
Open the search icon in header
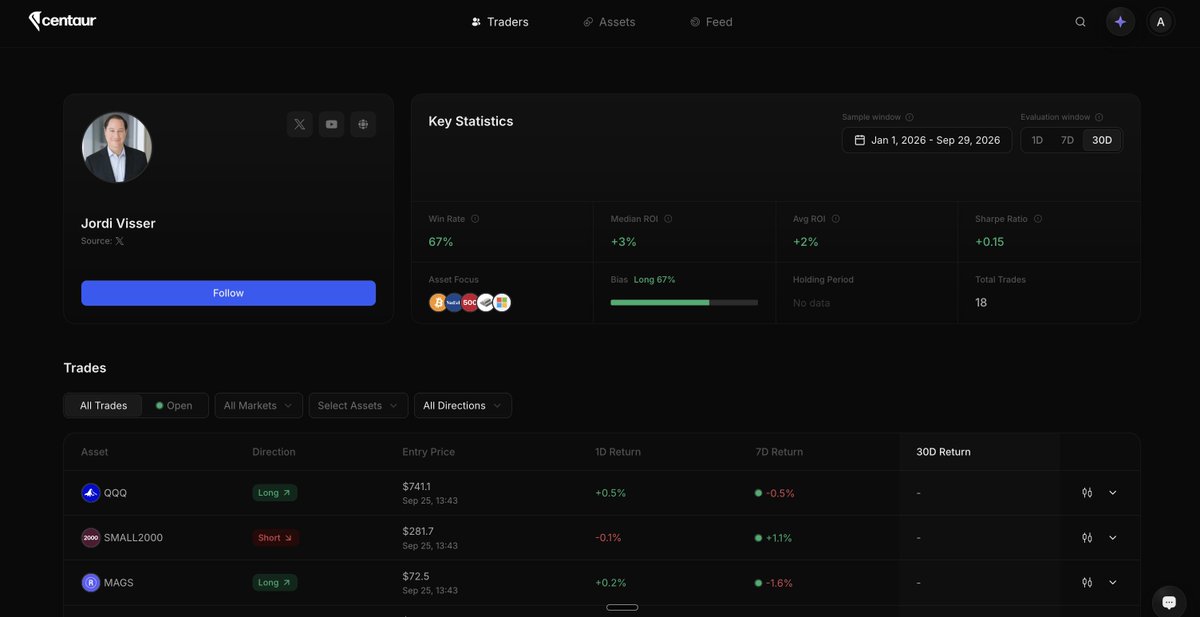pyautogui.click(x=1080, y=22)
